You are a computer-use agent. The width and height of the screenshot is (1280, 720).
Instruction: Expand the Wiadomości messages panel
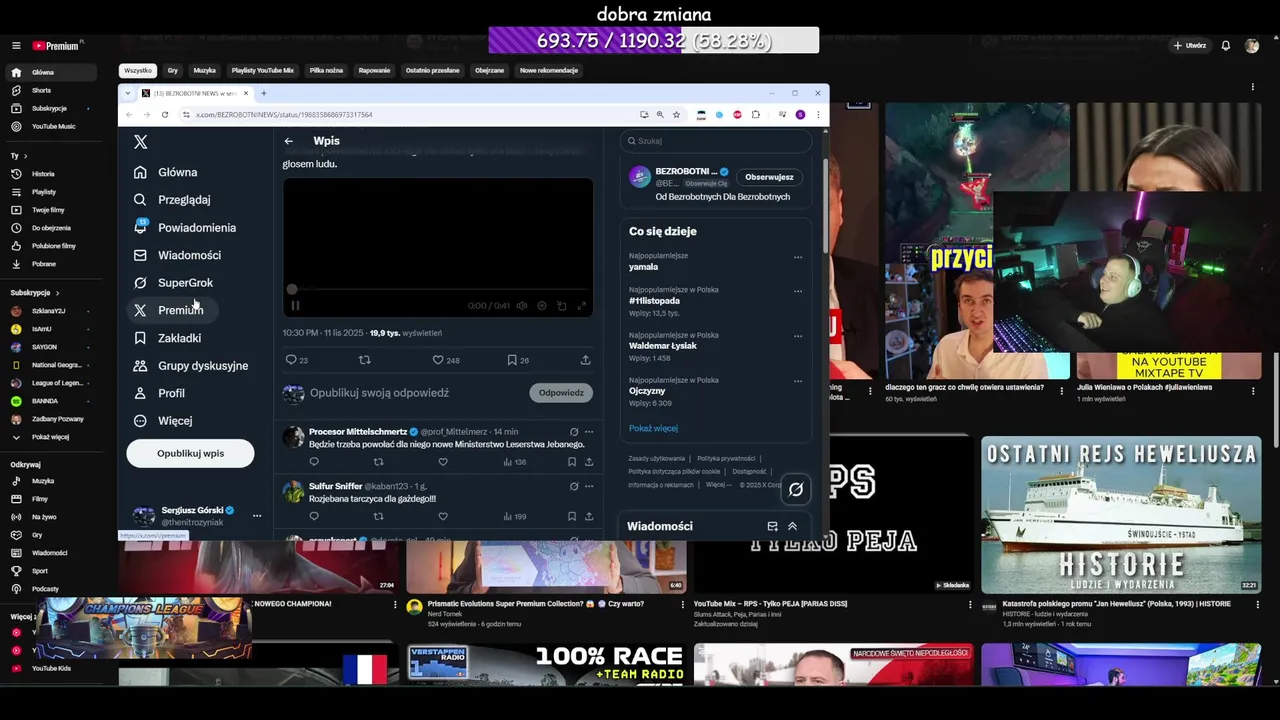[x=792, y=526]
